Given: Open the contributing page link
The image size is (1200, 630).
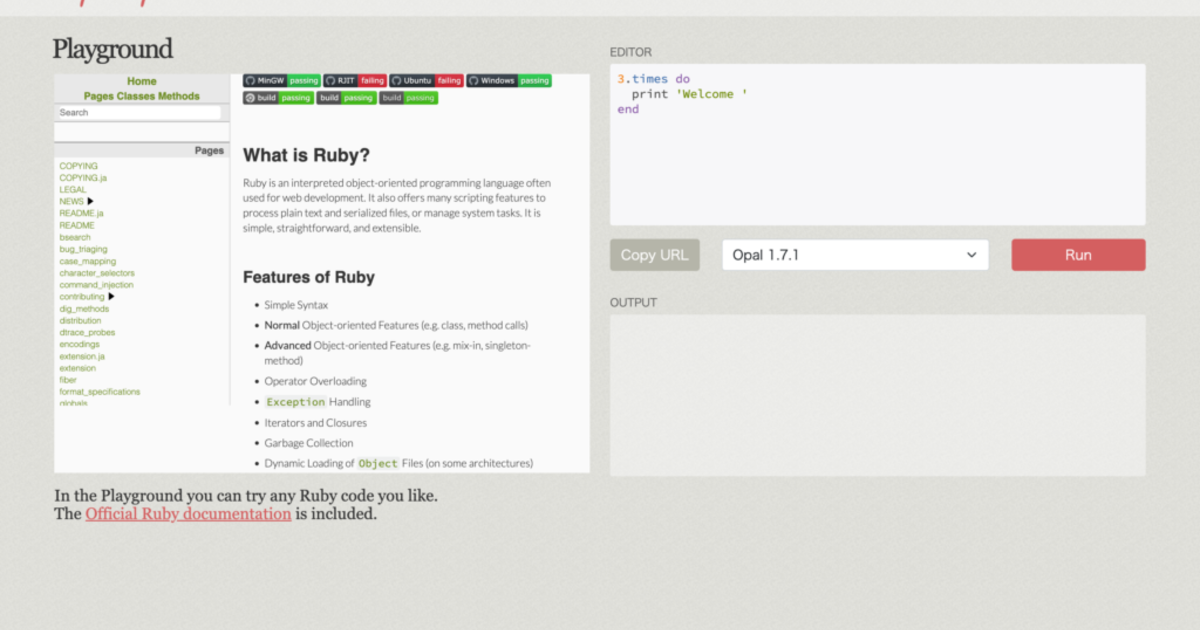Looking at the screenshot, I should pyautogui.click(x=81, y=296).
